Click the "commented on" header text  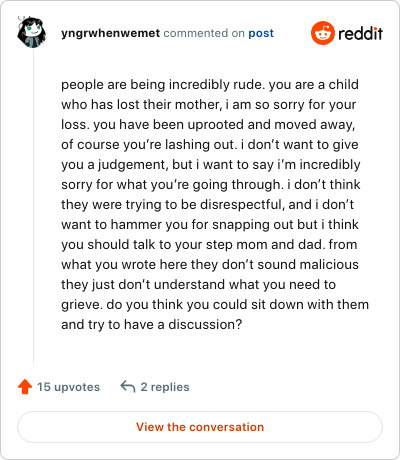(x=204, y=33)
